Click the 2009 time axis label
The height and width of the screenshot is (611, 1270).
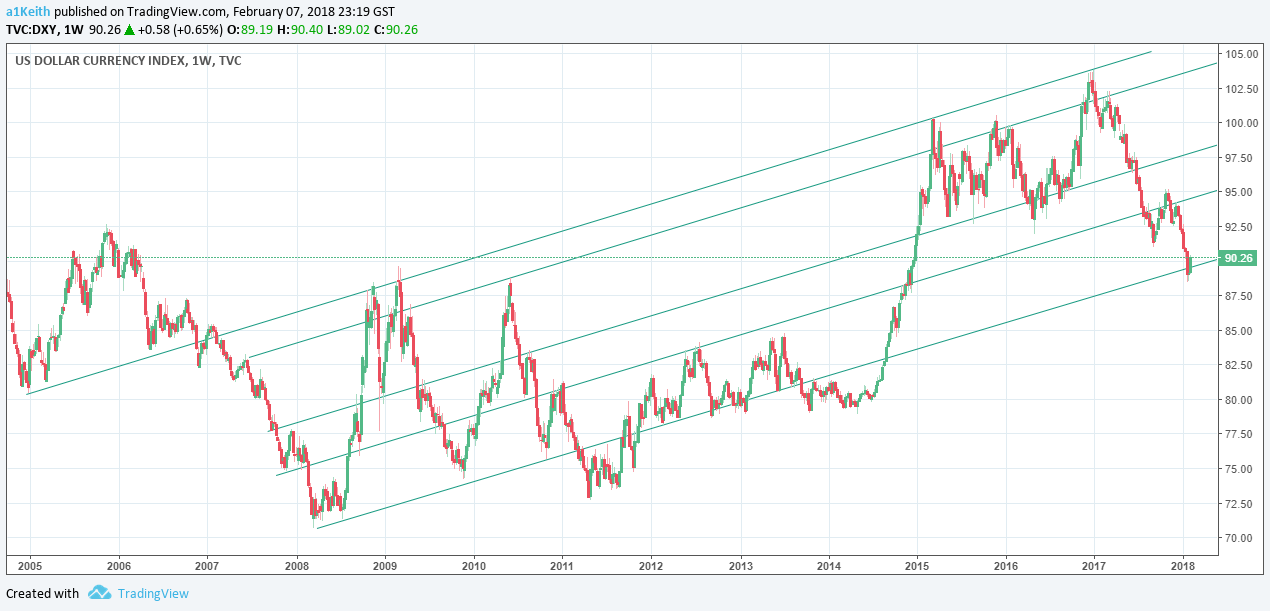click(x=385, y=564)
